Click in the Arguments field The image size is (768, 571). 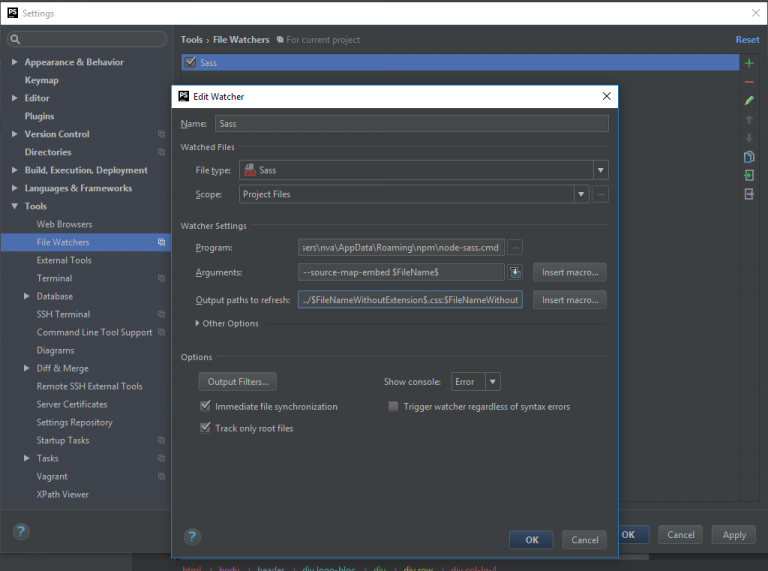coord(401,272)
